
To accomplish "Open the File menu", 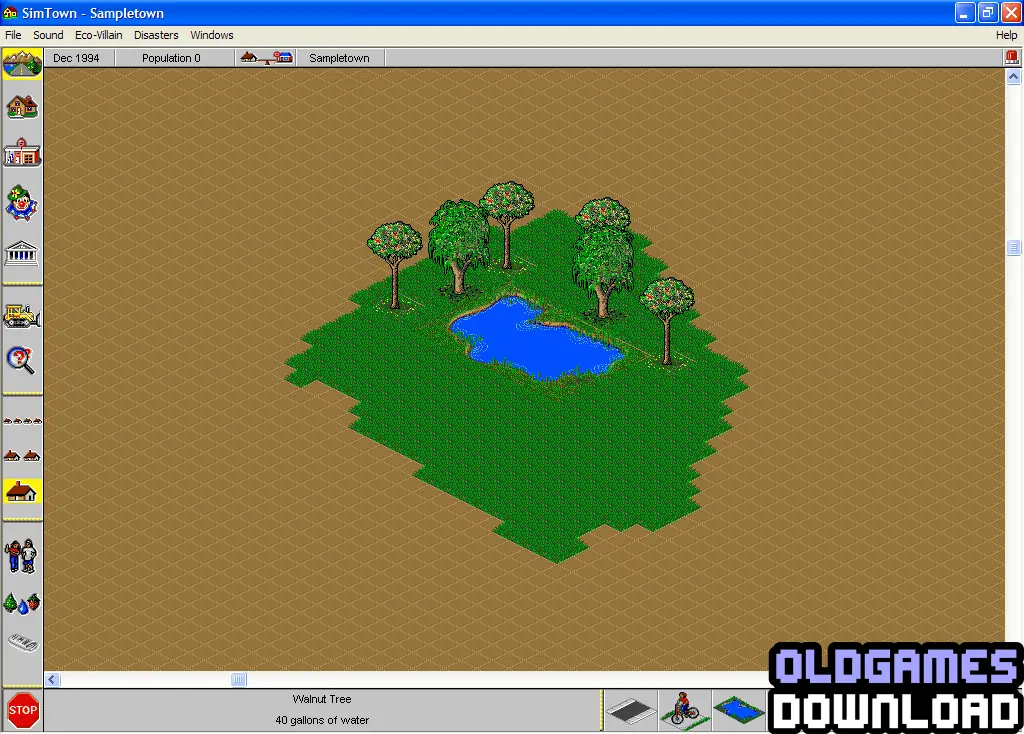I will (x=13, y=35).
